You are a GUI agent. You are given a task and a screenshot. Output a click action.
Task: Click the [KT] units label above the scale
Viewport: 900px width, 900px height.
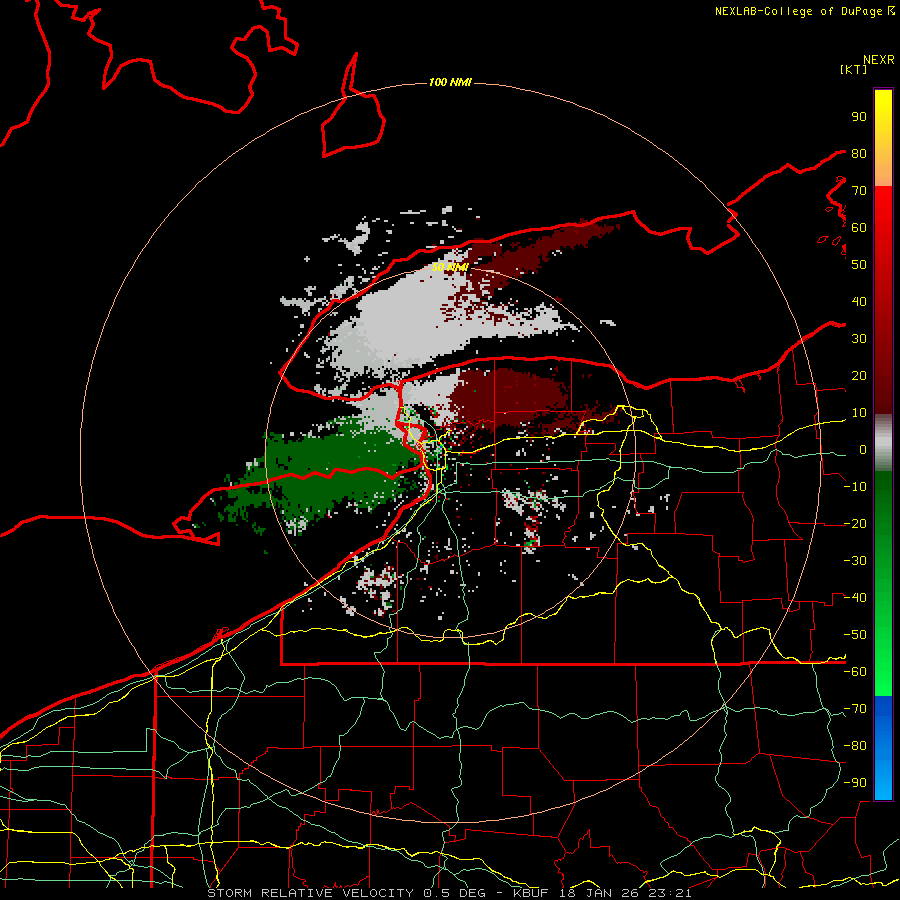point(853,69)
